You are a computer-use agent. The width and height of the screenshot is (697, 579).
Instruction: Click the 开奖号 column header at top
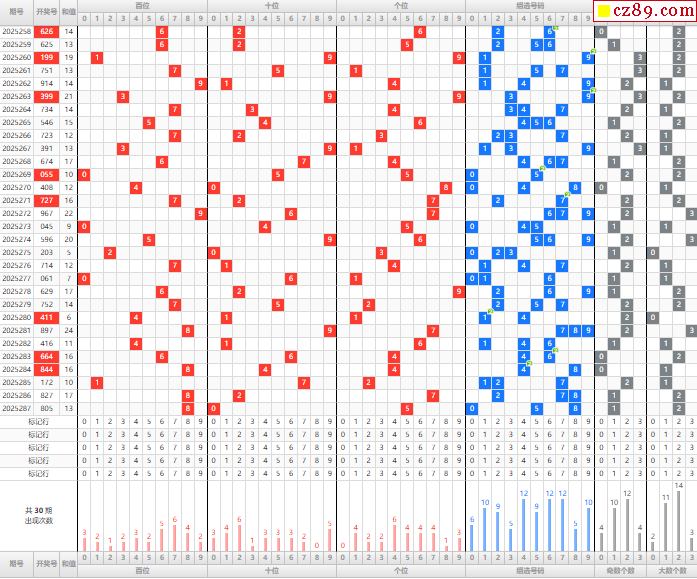click(46, 11)
